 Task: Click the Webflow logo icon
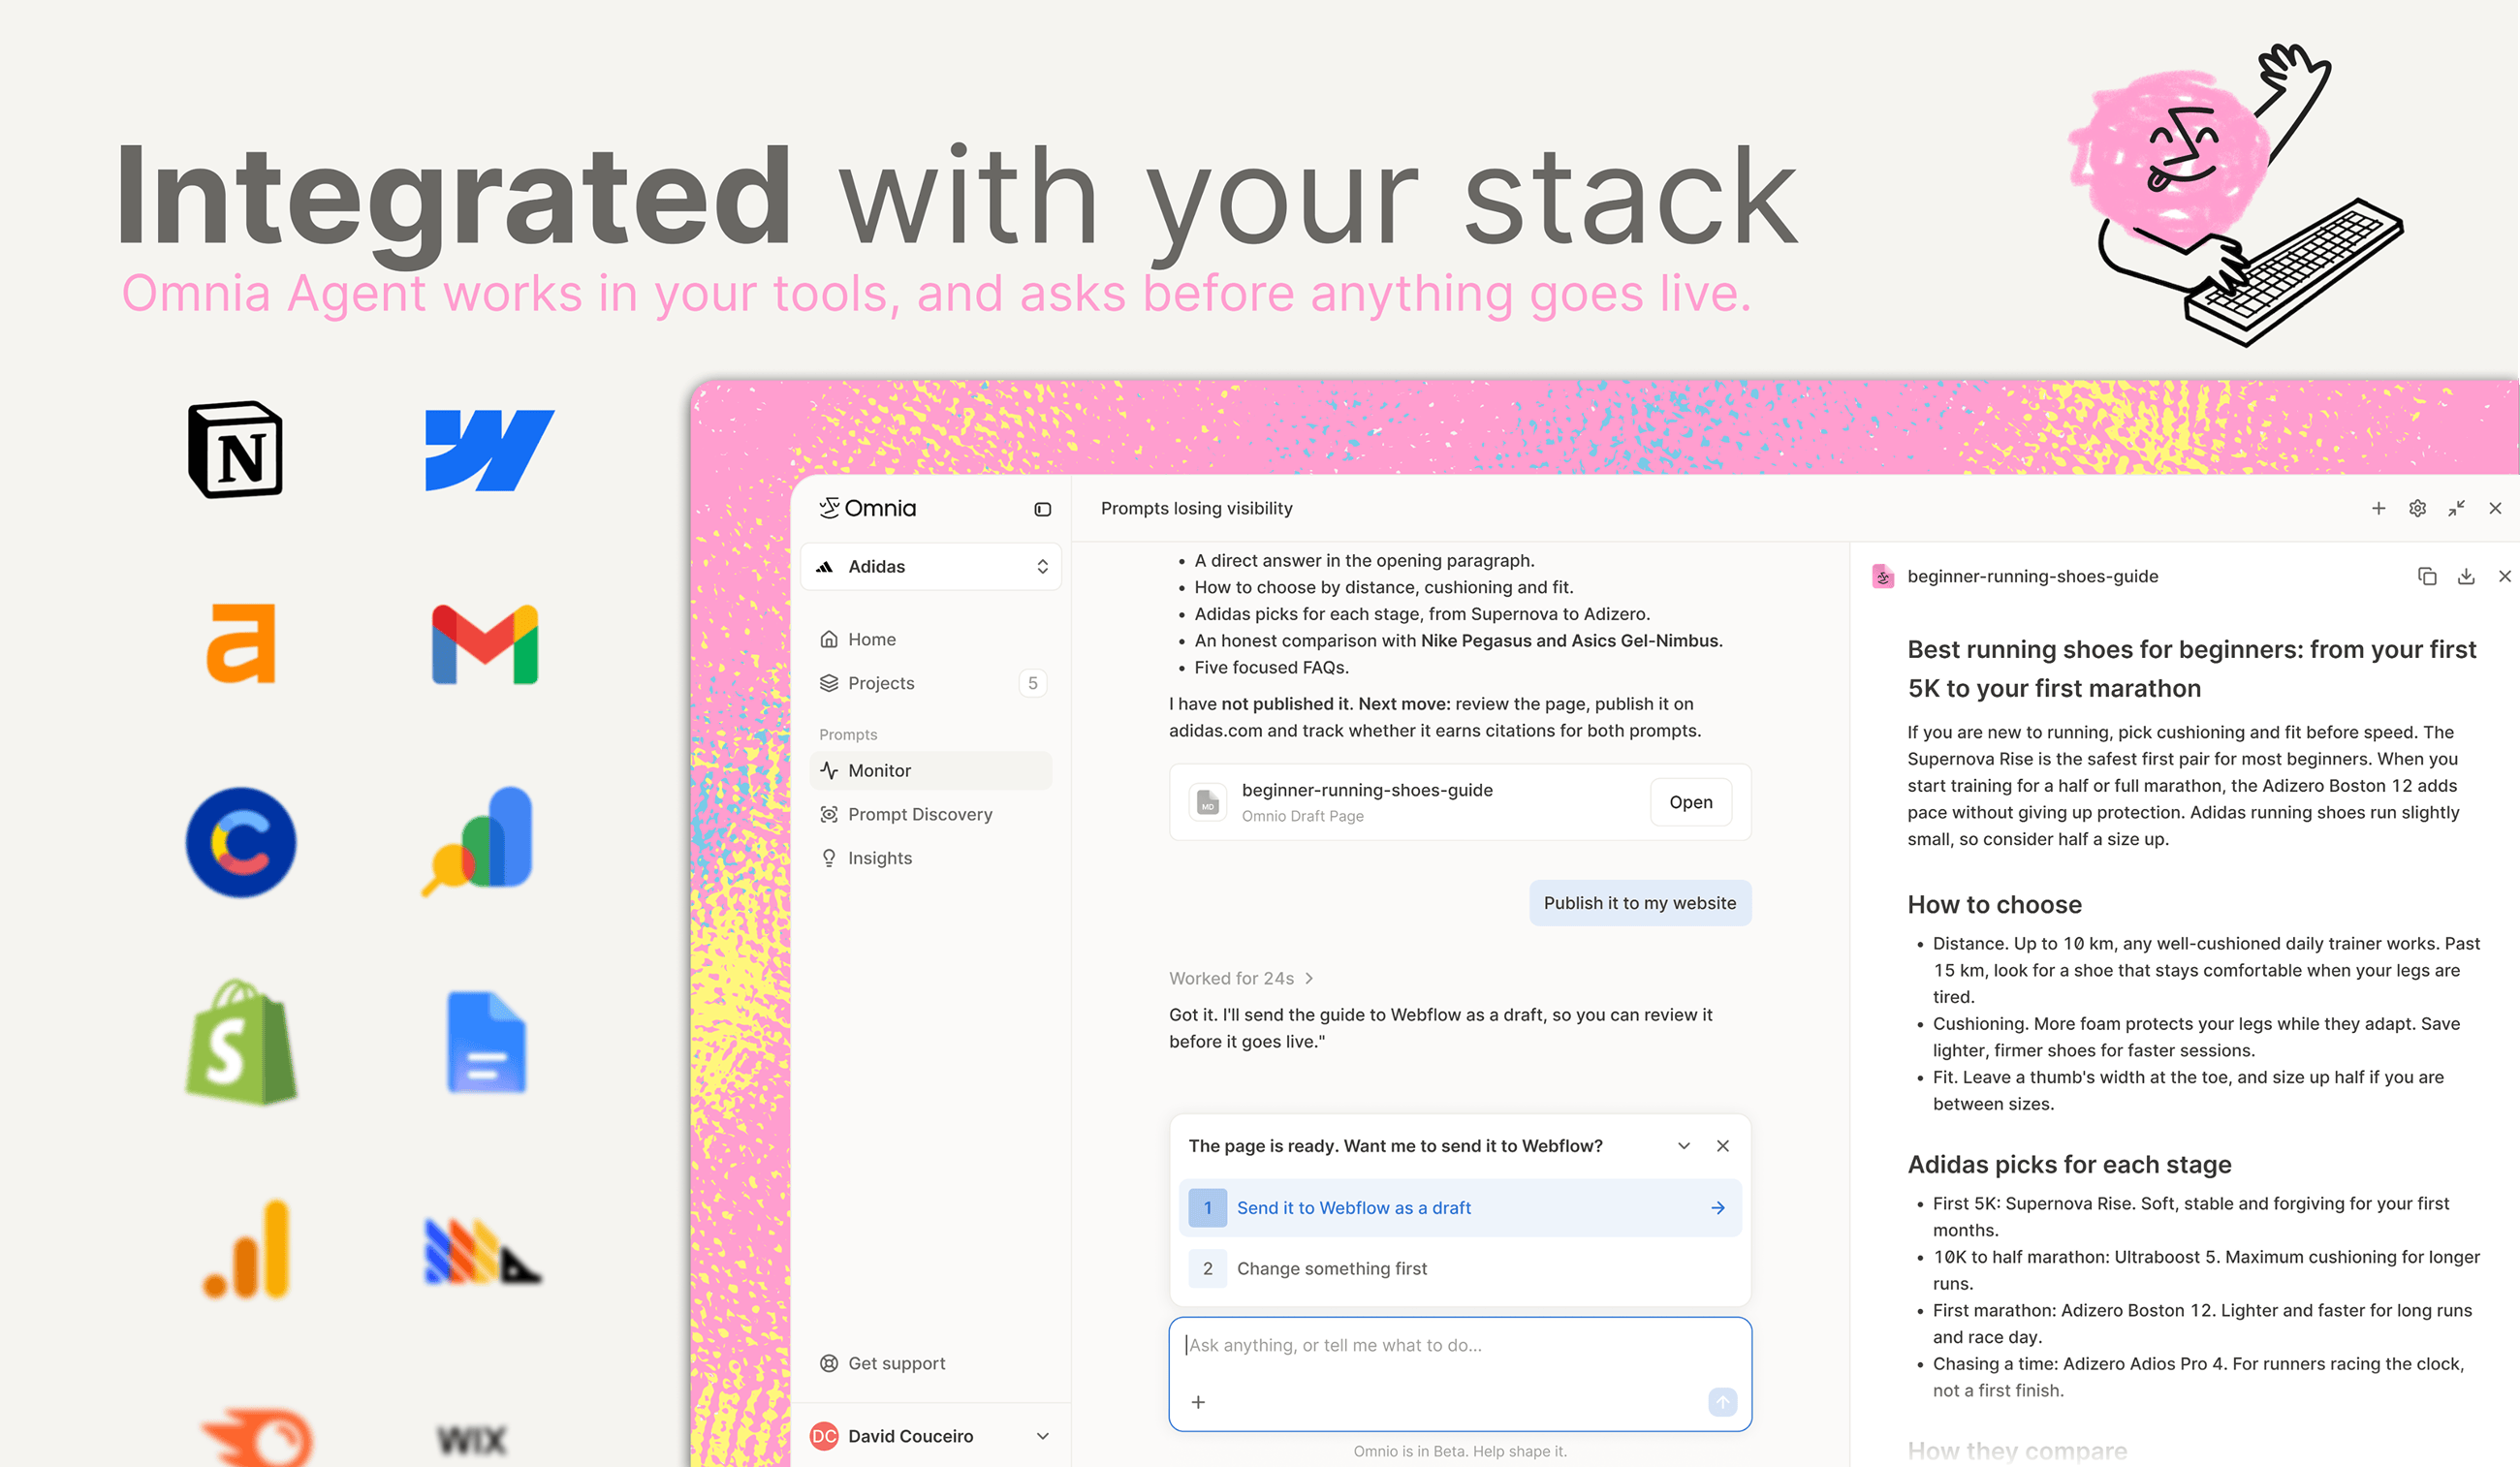click(x=489, y=450)
